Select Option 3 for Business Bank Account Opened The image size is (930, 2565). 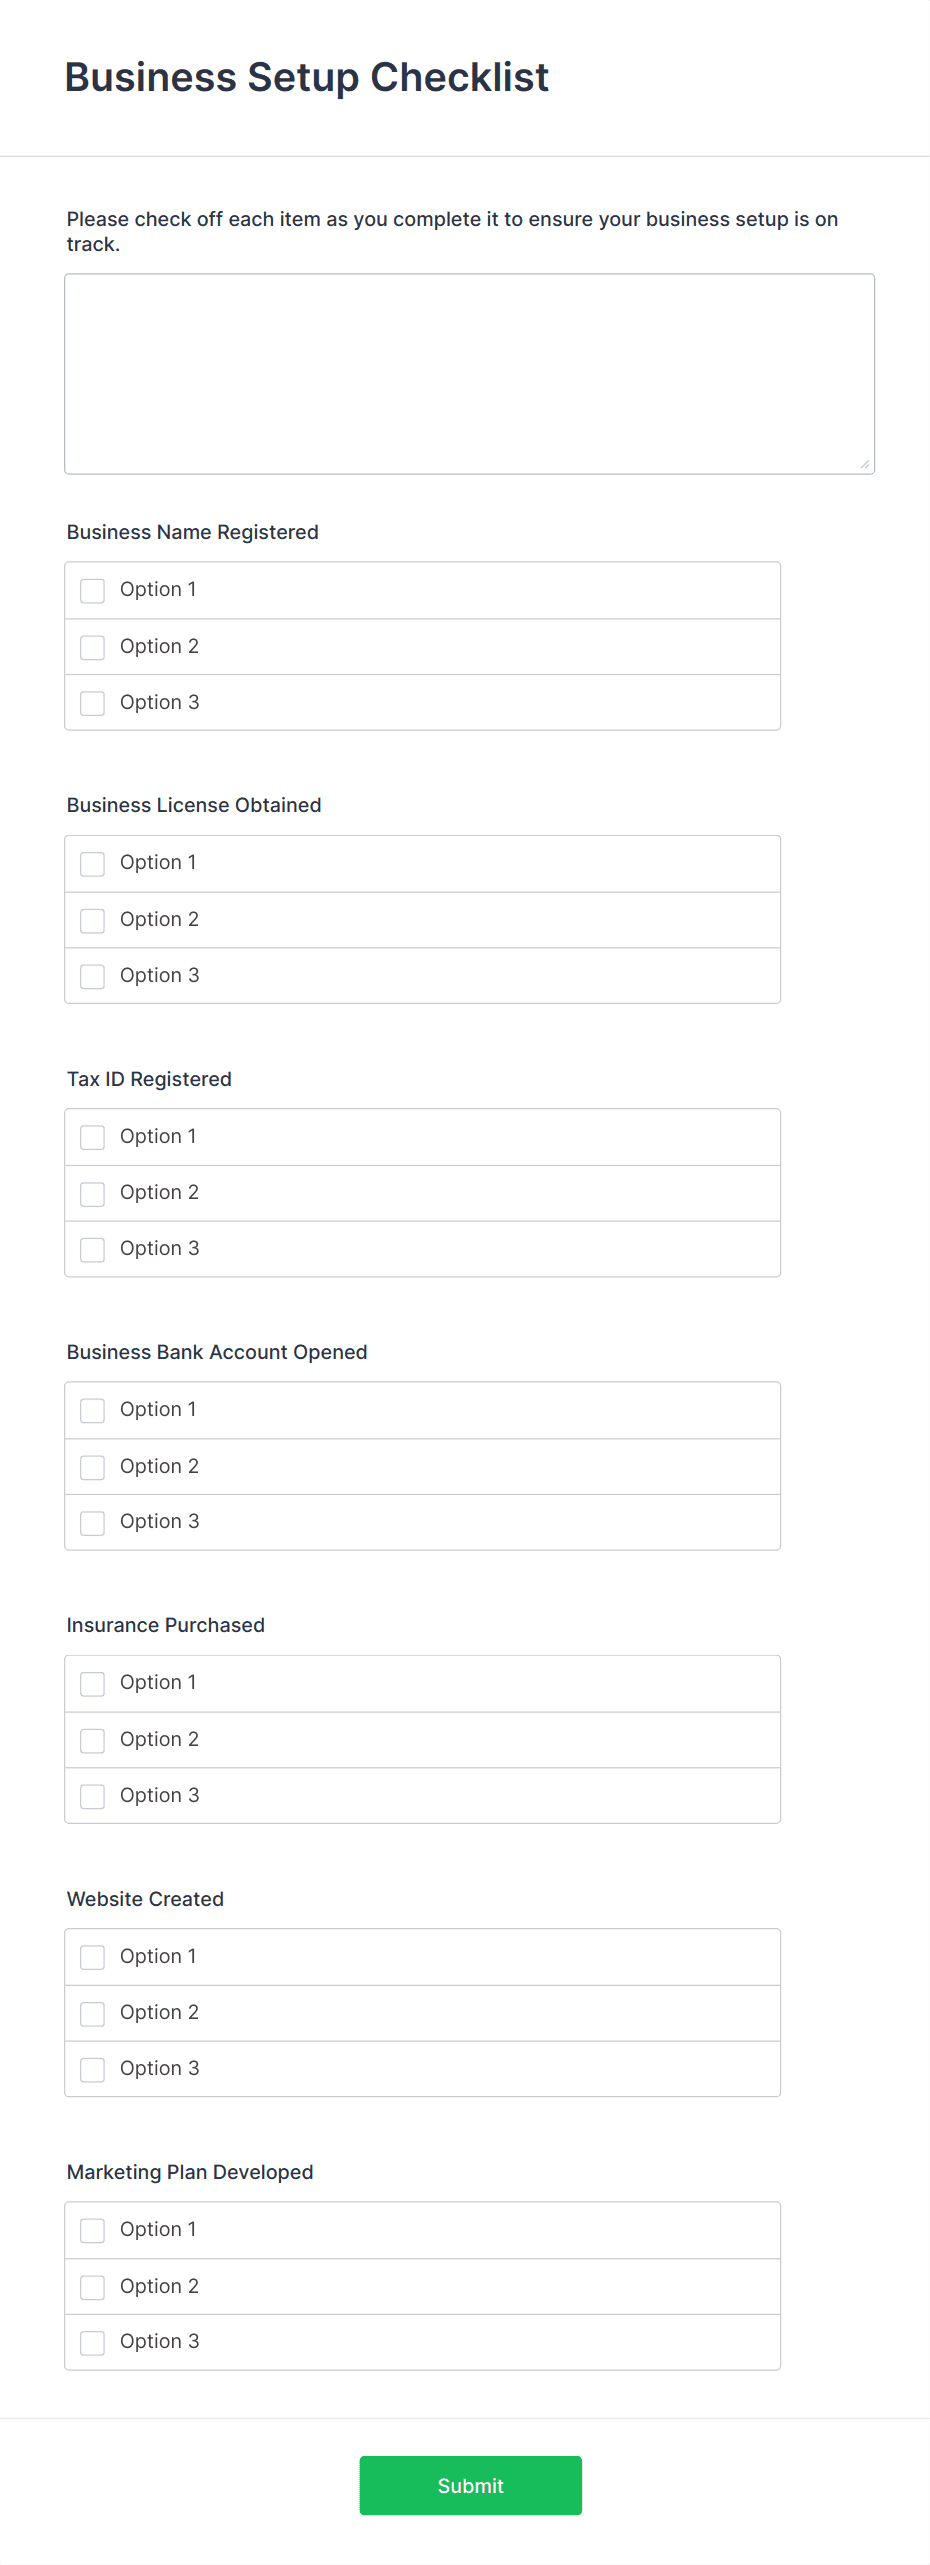[x=93, y=1522]
